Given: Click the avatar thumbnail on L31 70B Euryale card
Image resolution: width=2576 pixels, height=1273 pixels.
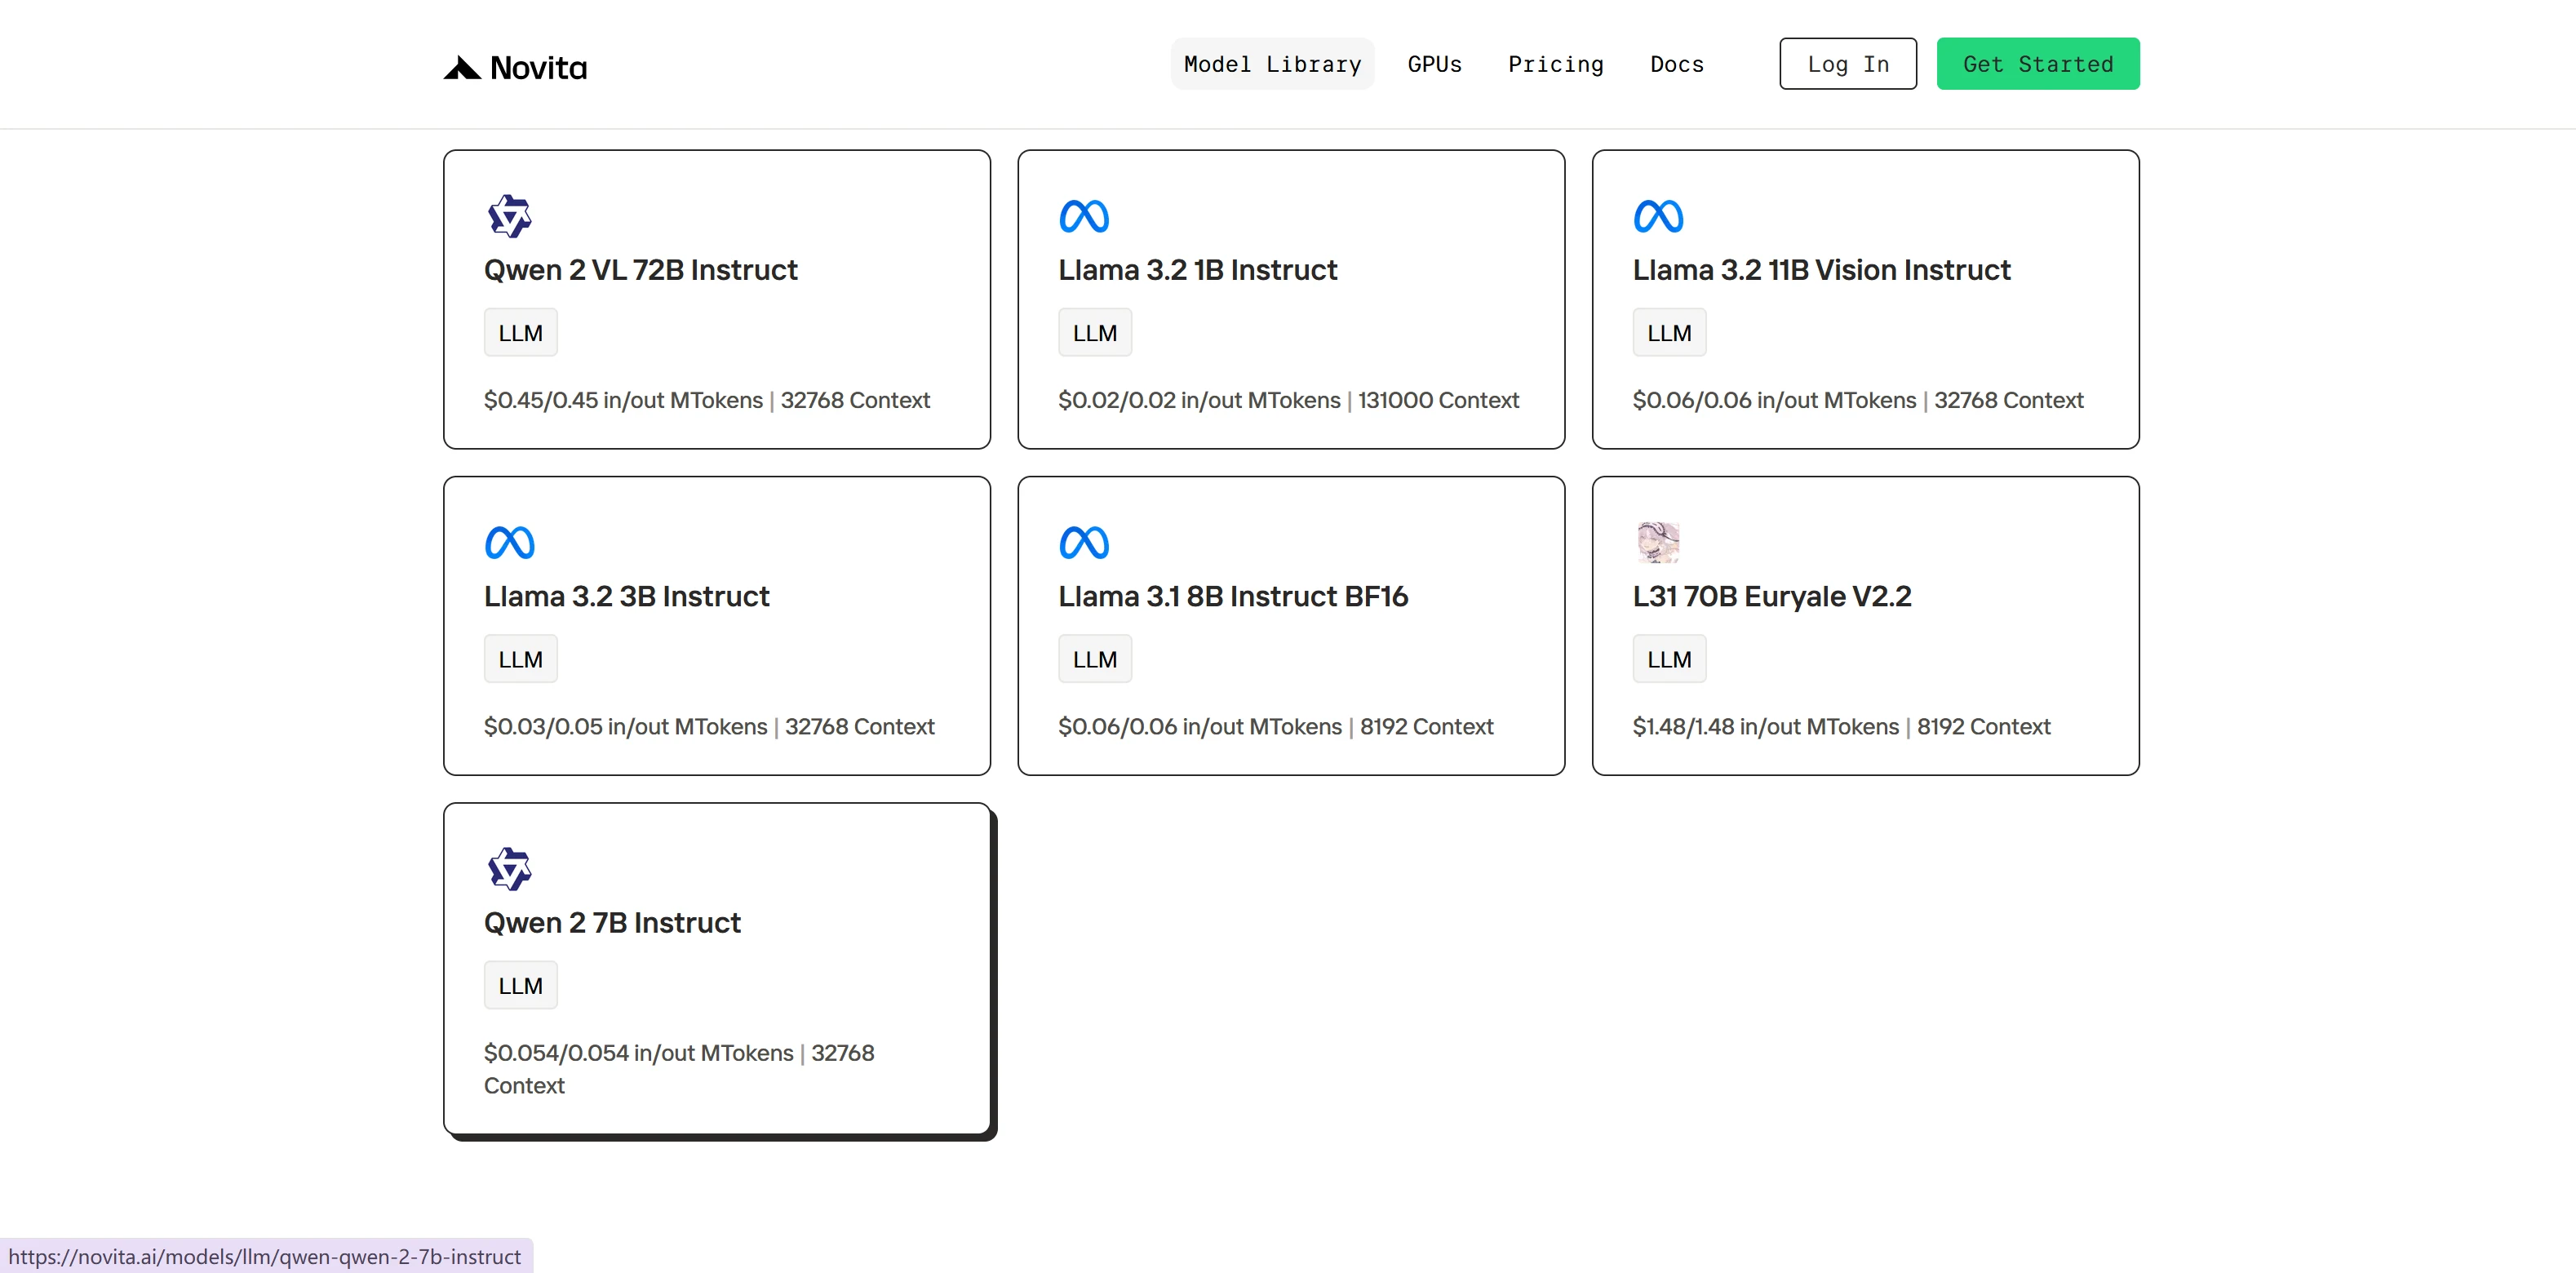Looking at the screenshot, I should [1658, 542].
